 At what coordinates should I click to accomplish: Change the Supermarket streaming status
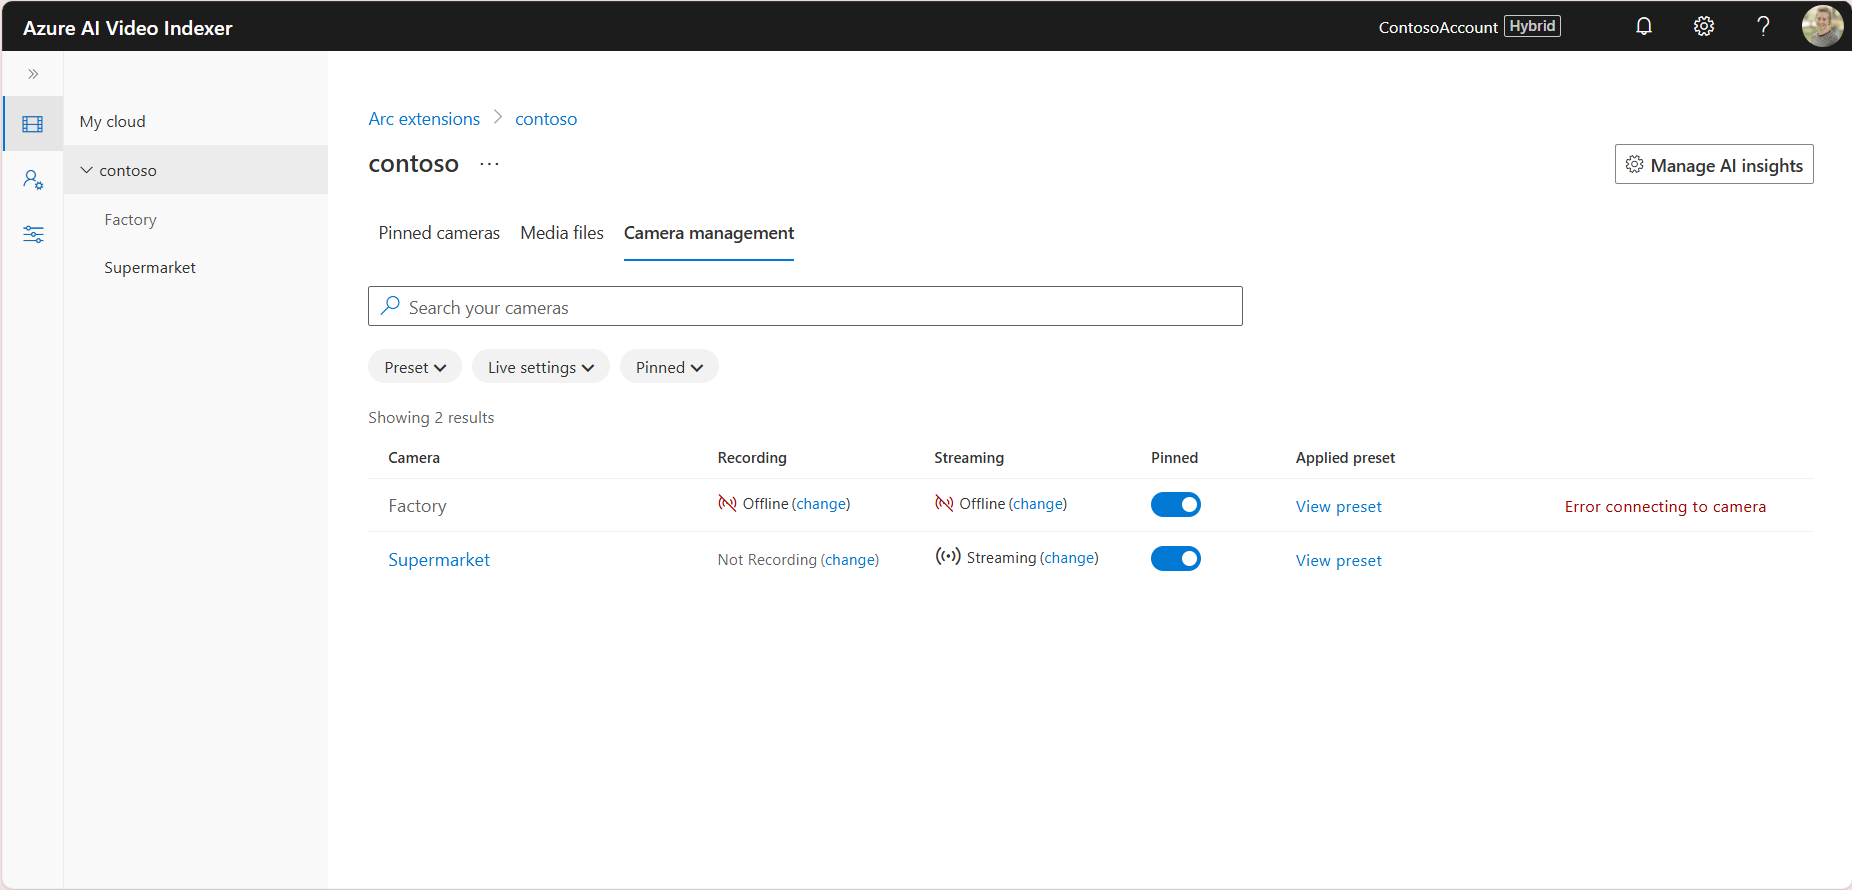[x=1070, y=558]
